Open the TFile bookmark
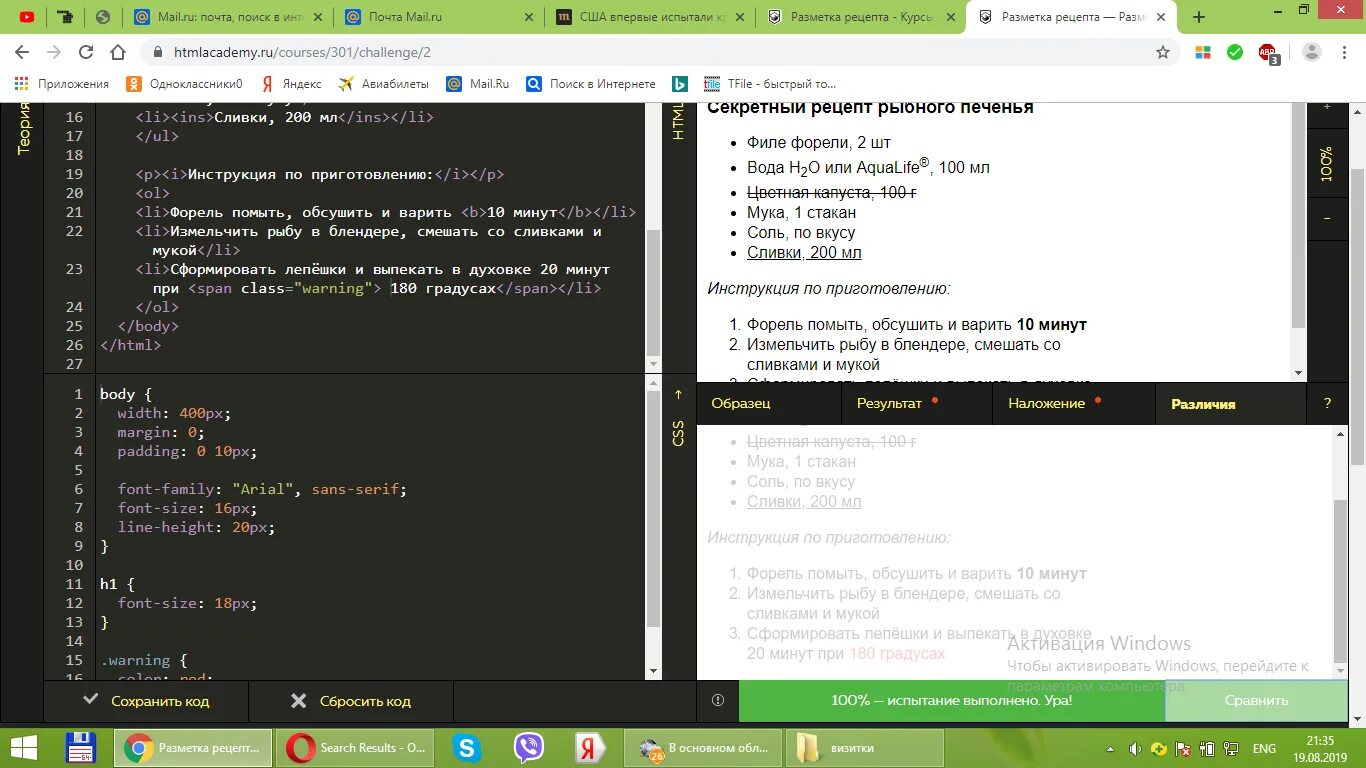Screen dimensions: 1366x768 pos(770,84)
